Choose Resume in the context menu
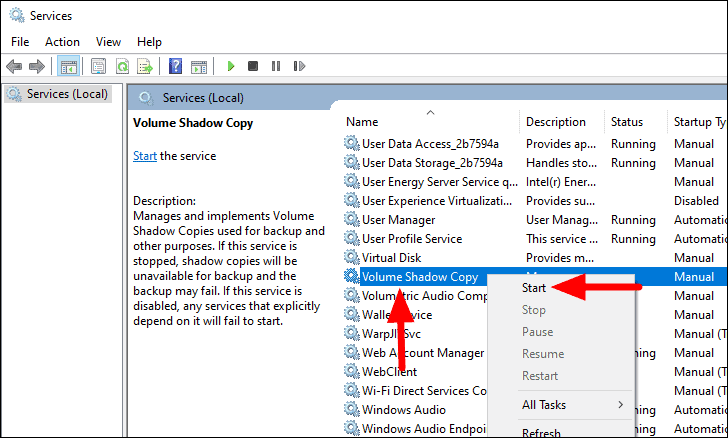Viewport: 728px width, 438px height. point(543,353)
